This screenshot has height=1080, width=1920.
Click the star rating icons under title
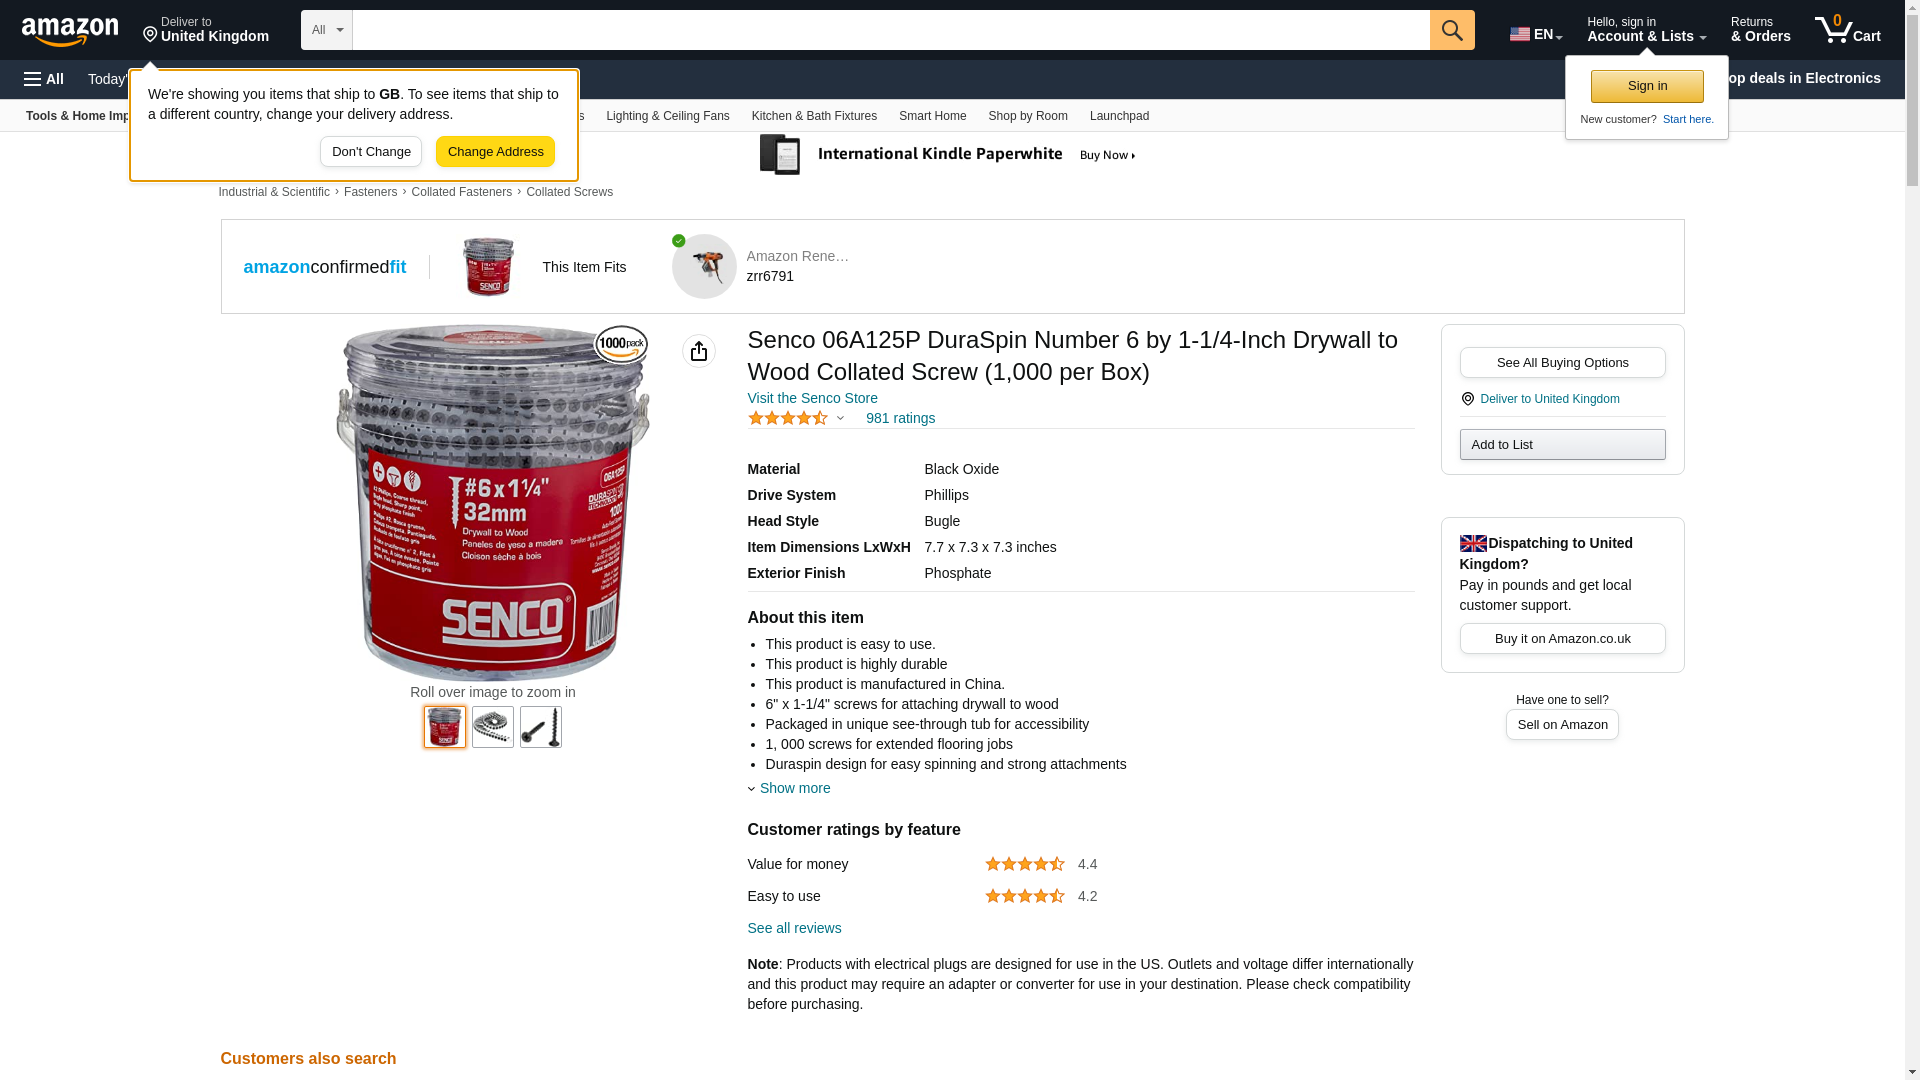[788, 418]
